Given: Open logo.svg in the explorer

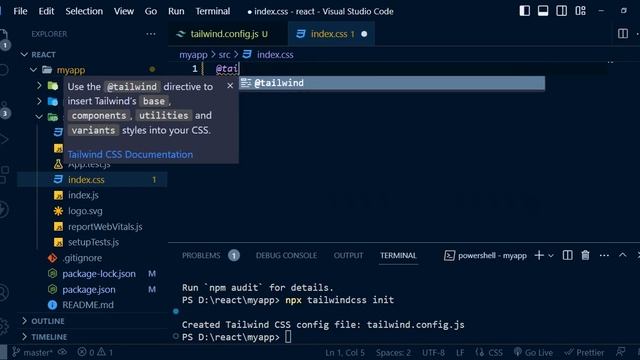Looking at the screenshot, I should (85, 211).
